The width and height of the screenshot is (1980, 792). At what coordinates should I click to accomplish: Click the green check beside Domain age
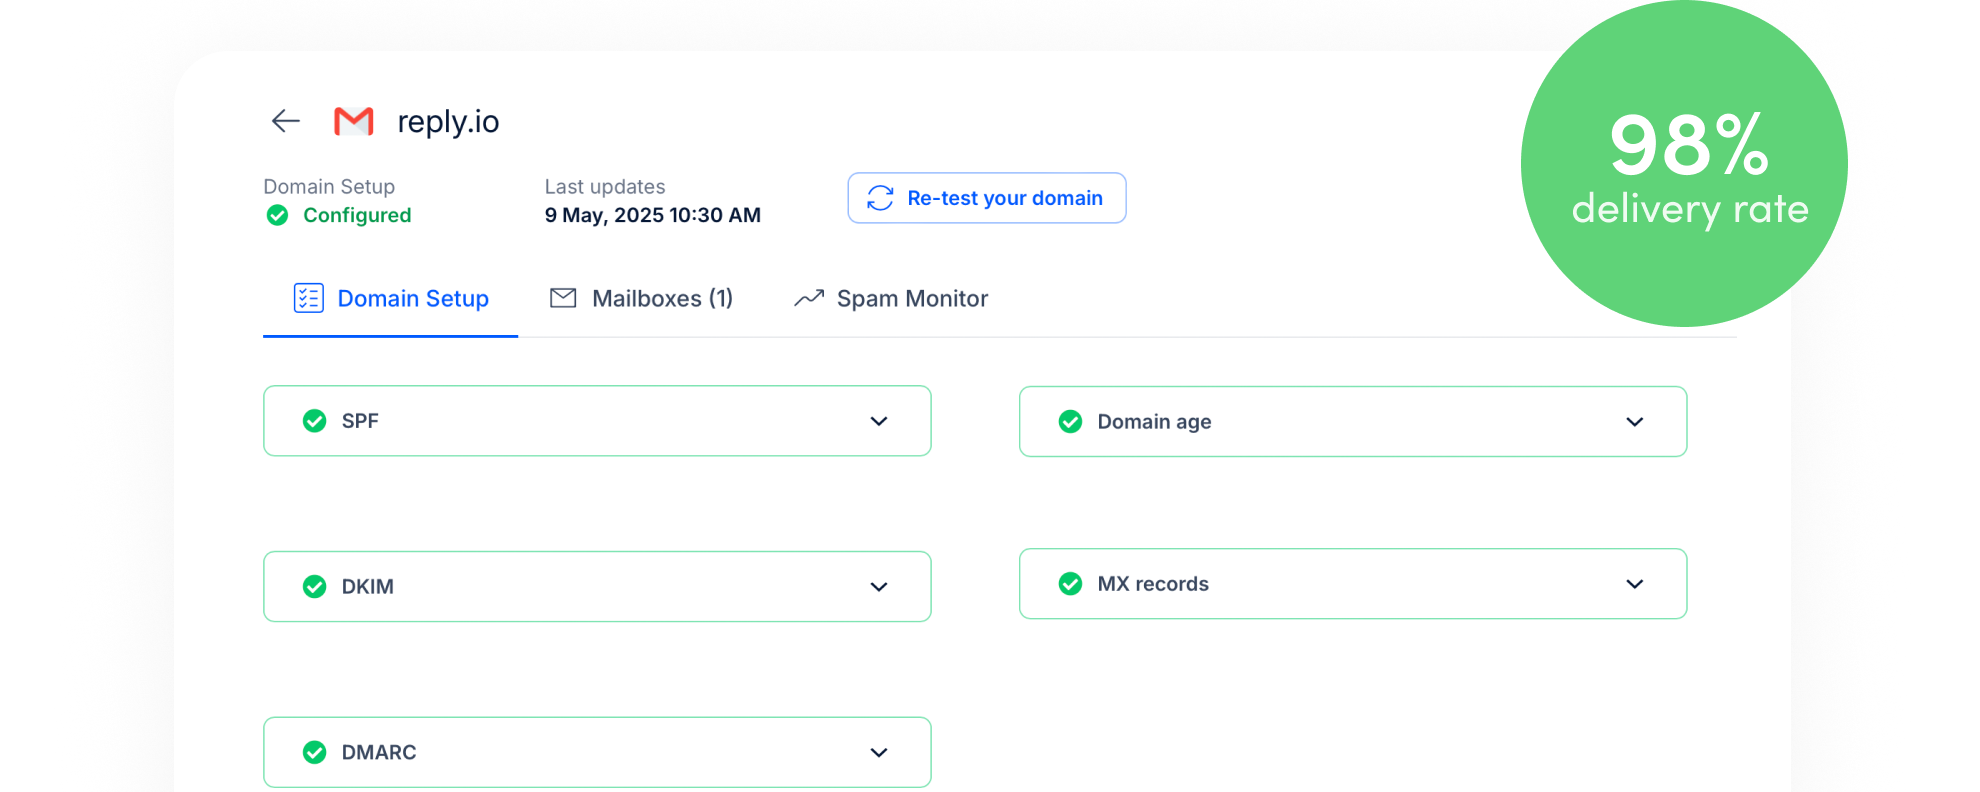coord(1070,422)
